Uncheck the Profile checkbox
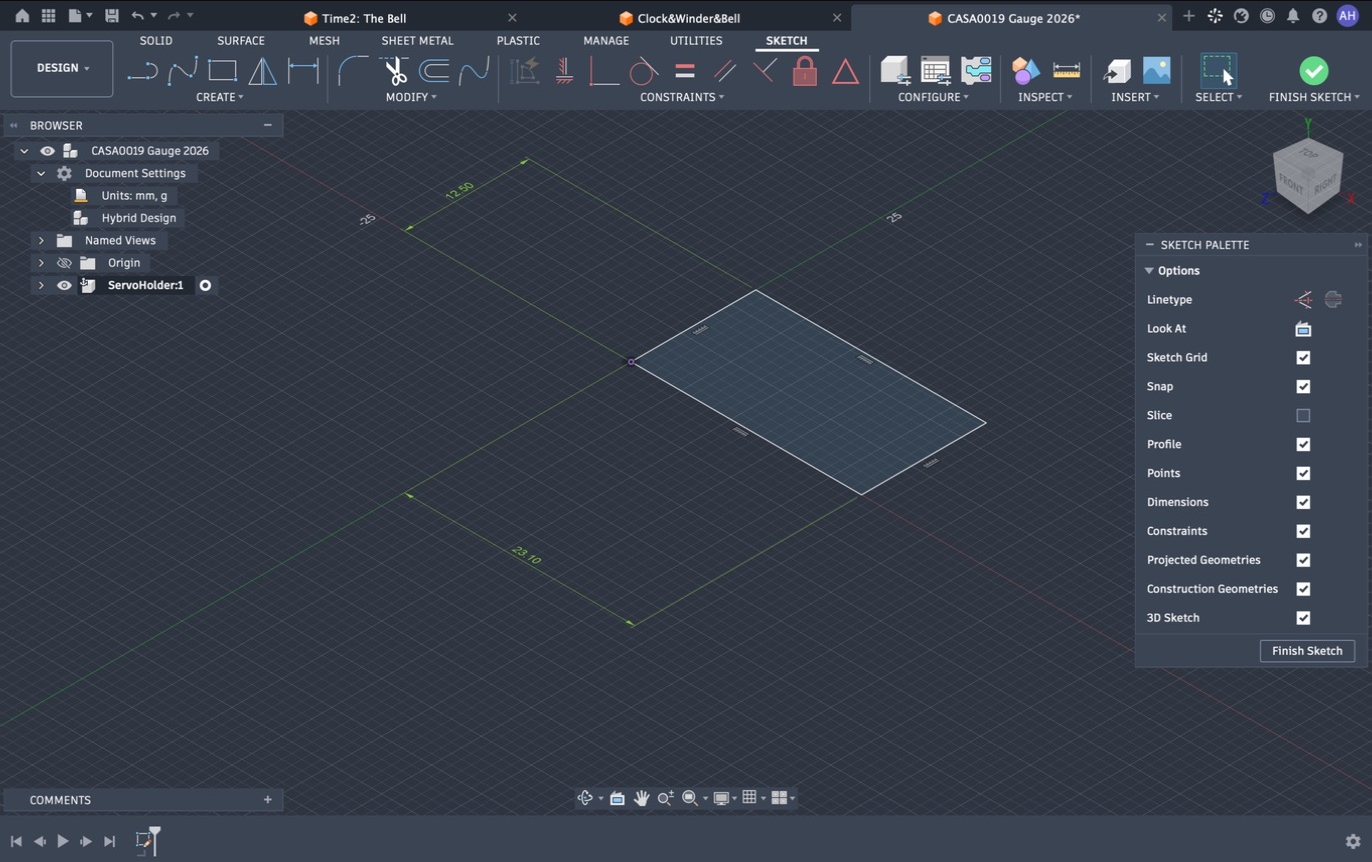 tap(1303, 445)
